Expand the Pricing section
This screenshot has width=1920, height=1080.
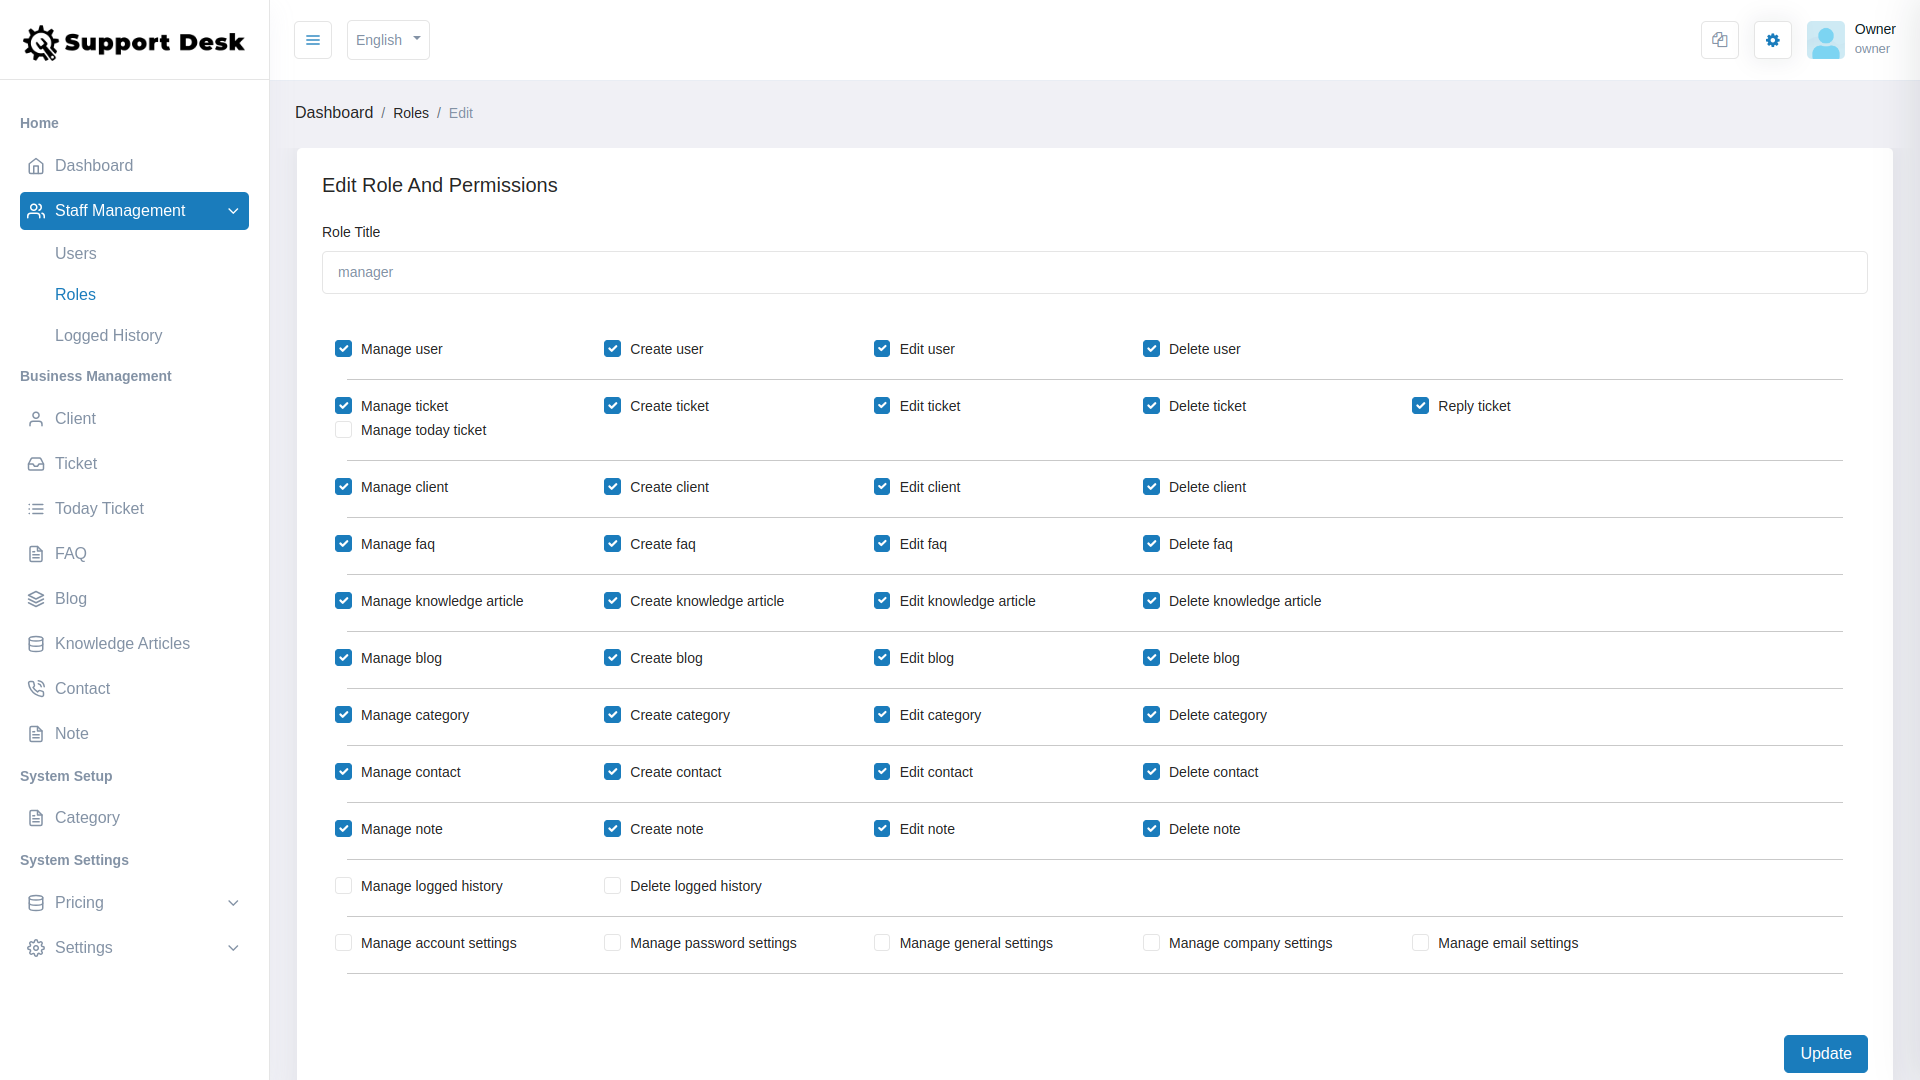[233, 902]
